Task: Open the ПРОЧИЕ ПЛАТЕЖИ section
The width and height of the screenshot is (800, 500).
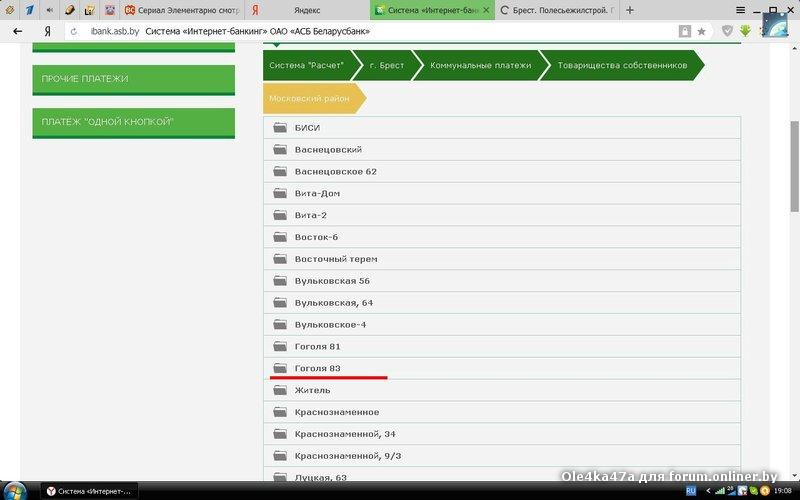Action: click(134, 79)
